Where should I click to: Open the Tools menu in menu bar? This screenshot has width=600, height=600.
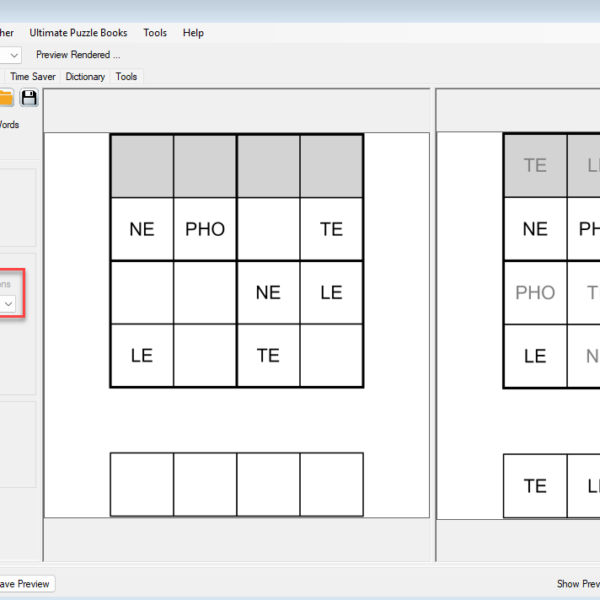(x=155, y=33)
